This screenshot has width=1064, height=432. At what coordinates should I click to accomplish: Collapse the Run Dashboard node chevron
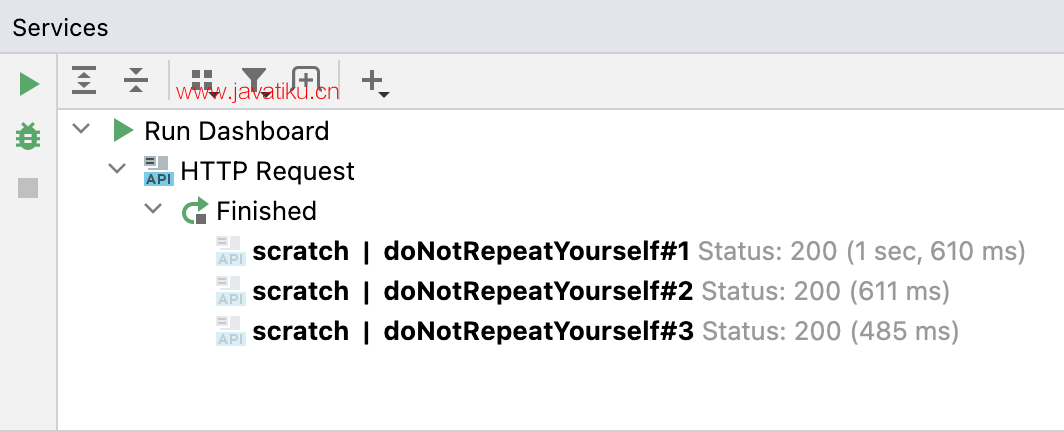coord(81,128)
